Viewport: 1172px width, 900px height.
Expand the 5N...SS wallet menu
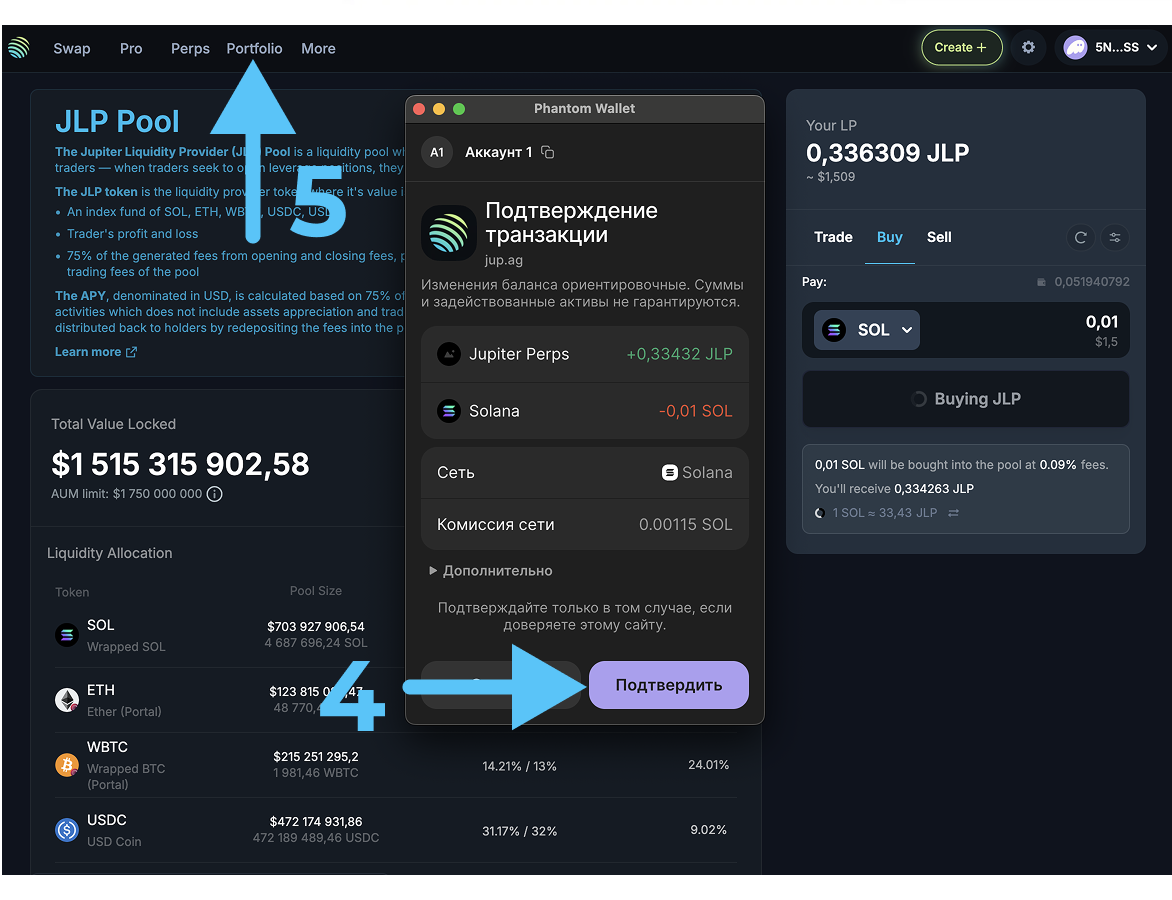[x=1110, y=47]
